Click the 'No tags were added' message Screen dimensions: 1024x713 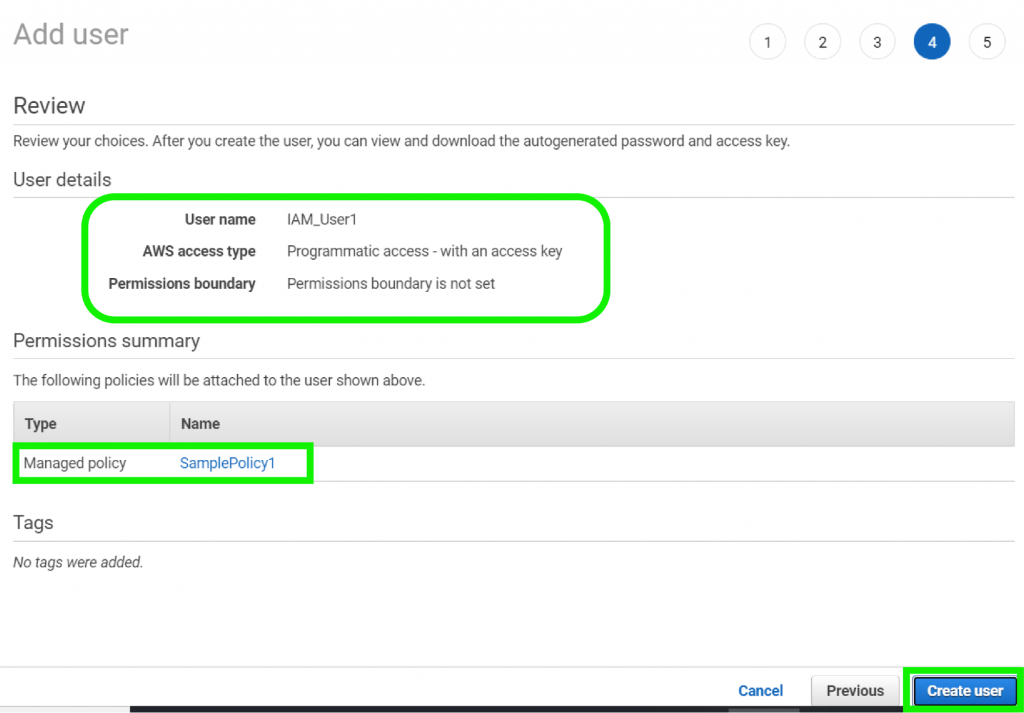click(78, 563)
